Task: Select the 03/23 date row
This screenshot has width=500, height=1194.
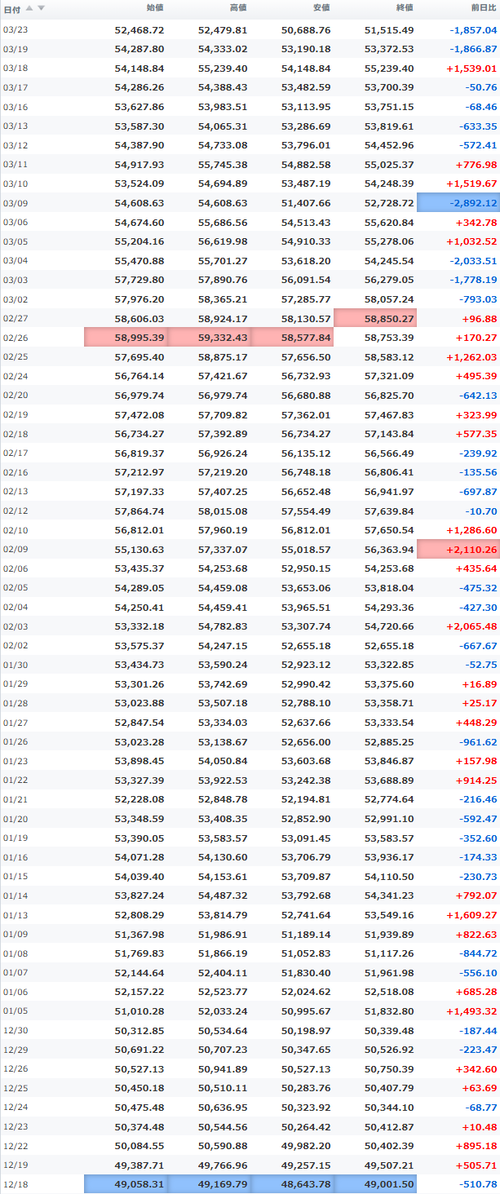Action: pyautogui.click(x=250, y=30)
